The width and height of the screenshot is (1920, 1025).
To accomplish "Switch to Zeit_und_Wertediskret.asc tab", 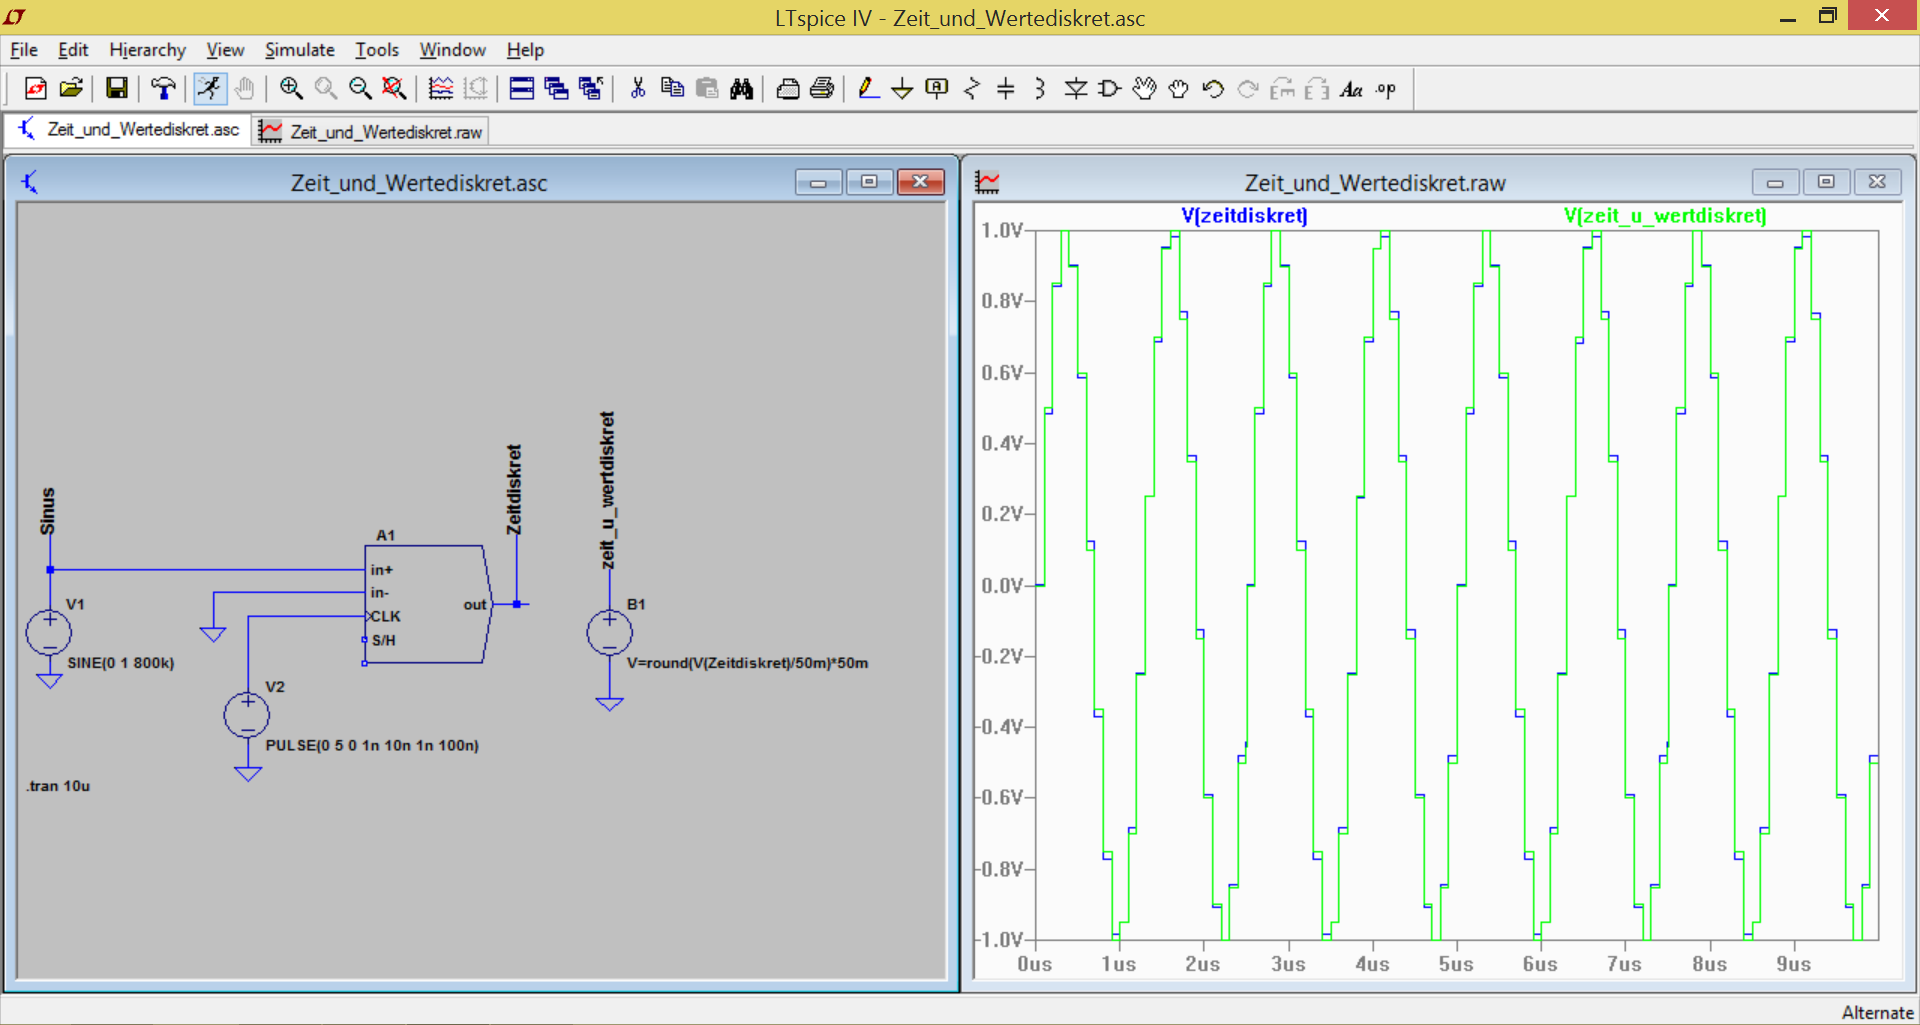I will [128, 130].
